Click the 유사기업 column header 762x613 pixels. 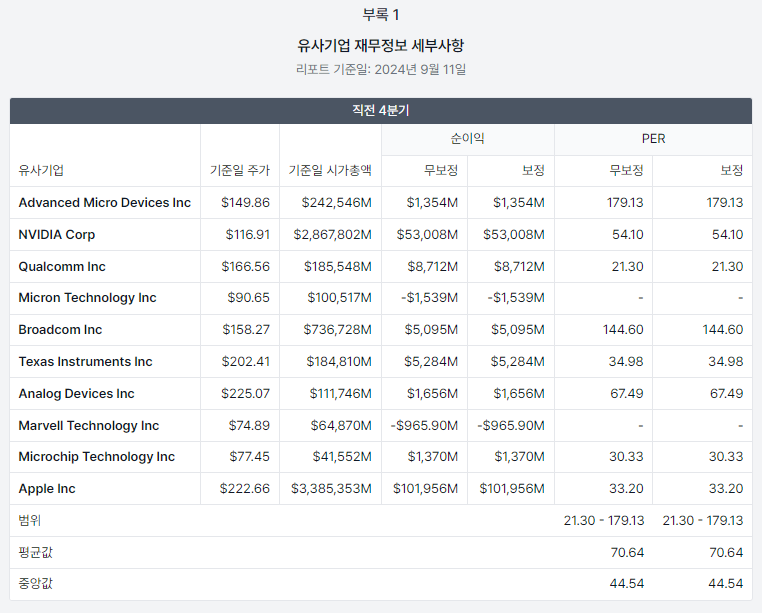41,170
